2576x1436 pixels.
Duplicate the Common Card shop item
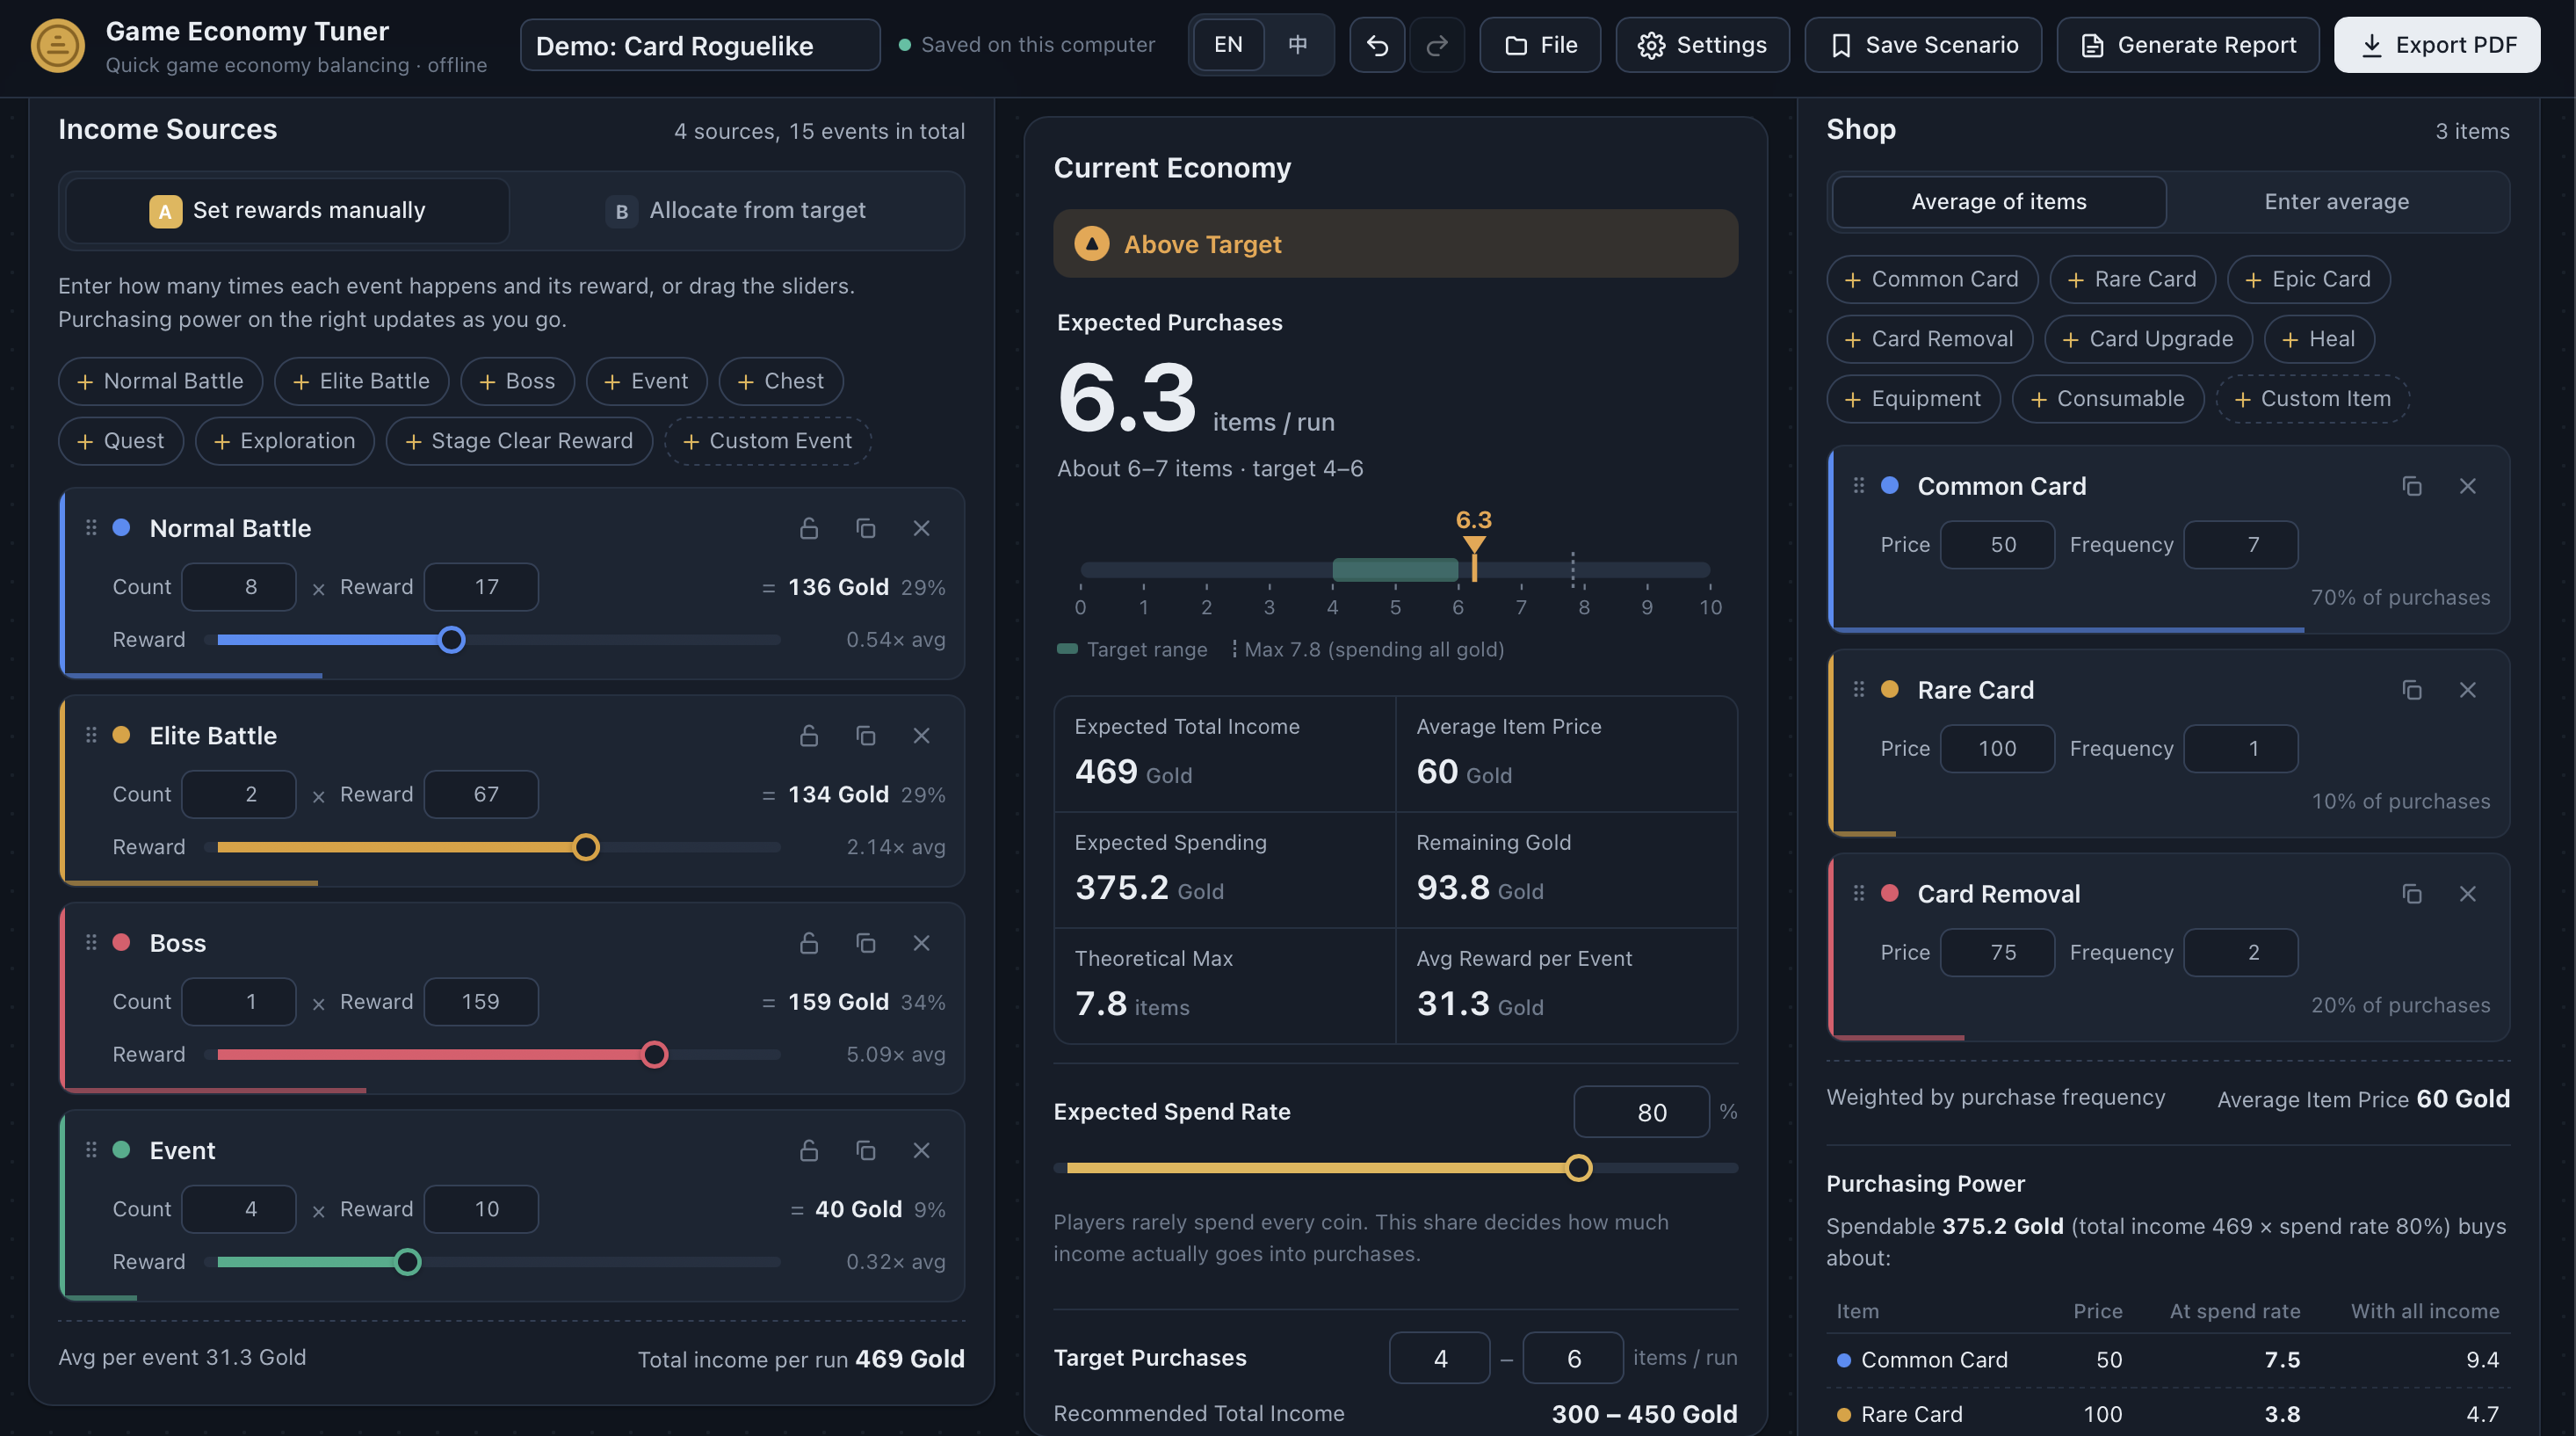pyautogui.click(x=2412, y=486)
